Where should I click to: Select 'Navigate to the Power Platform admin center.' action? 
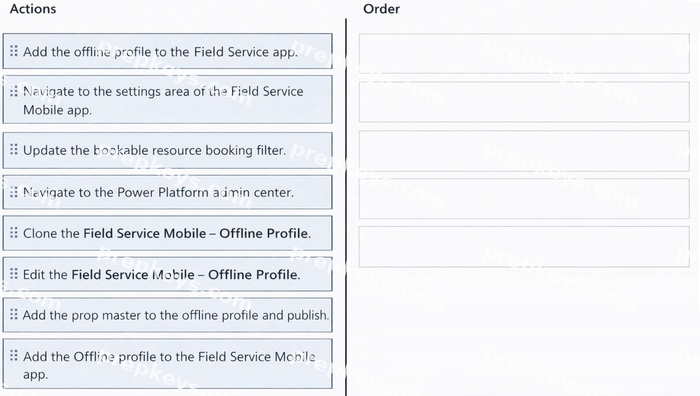(167, 192)
